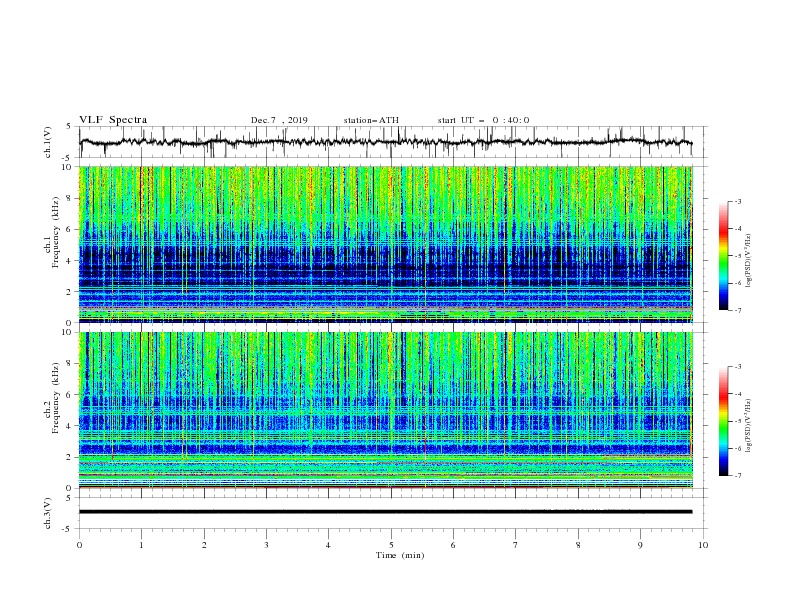
Task: Click time axis tick label 8
Action: coord(578,545)
